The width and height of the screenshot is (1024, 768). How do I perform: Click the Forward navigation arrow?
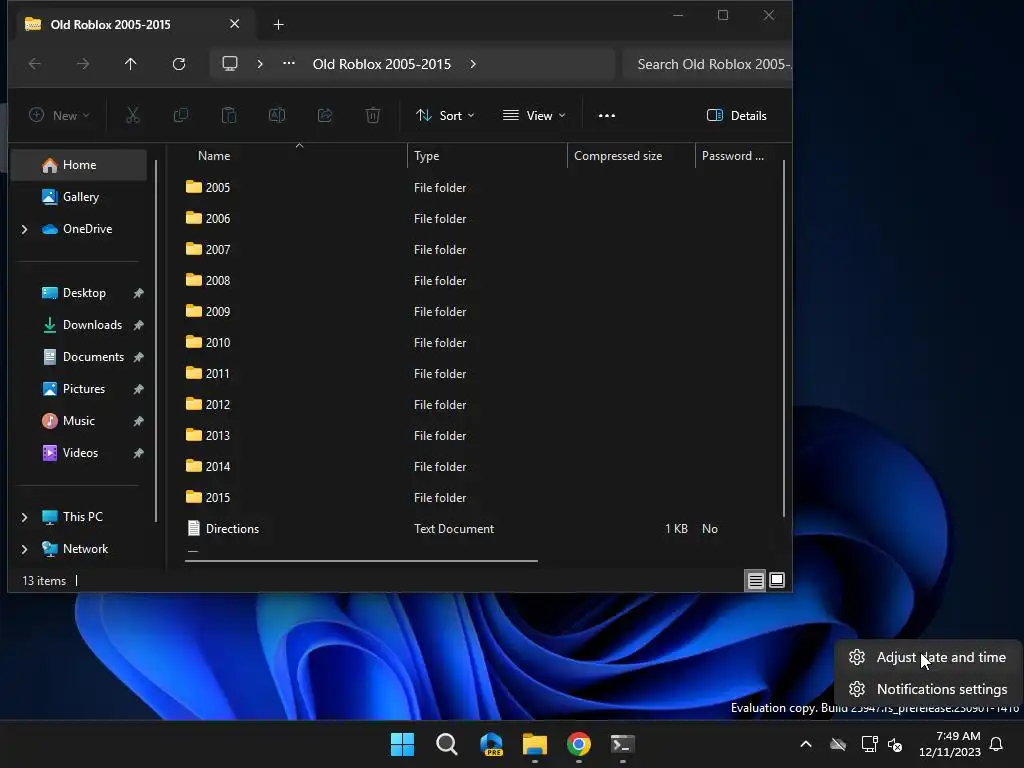click(x=83, y=64)
